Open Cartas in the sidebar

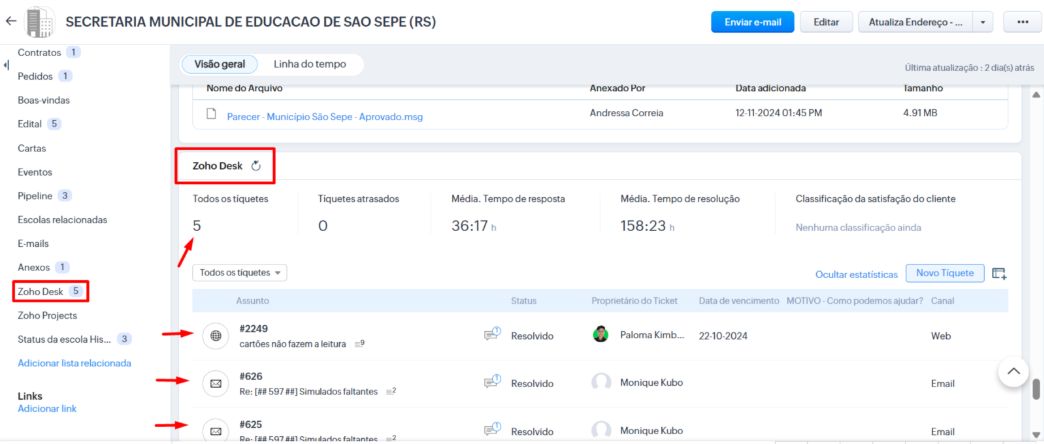pyautogui.click(x=31, y=148)
